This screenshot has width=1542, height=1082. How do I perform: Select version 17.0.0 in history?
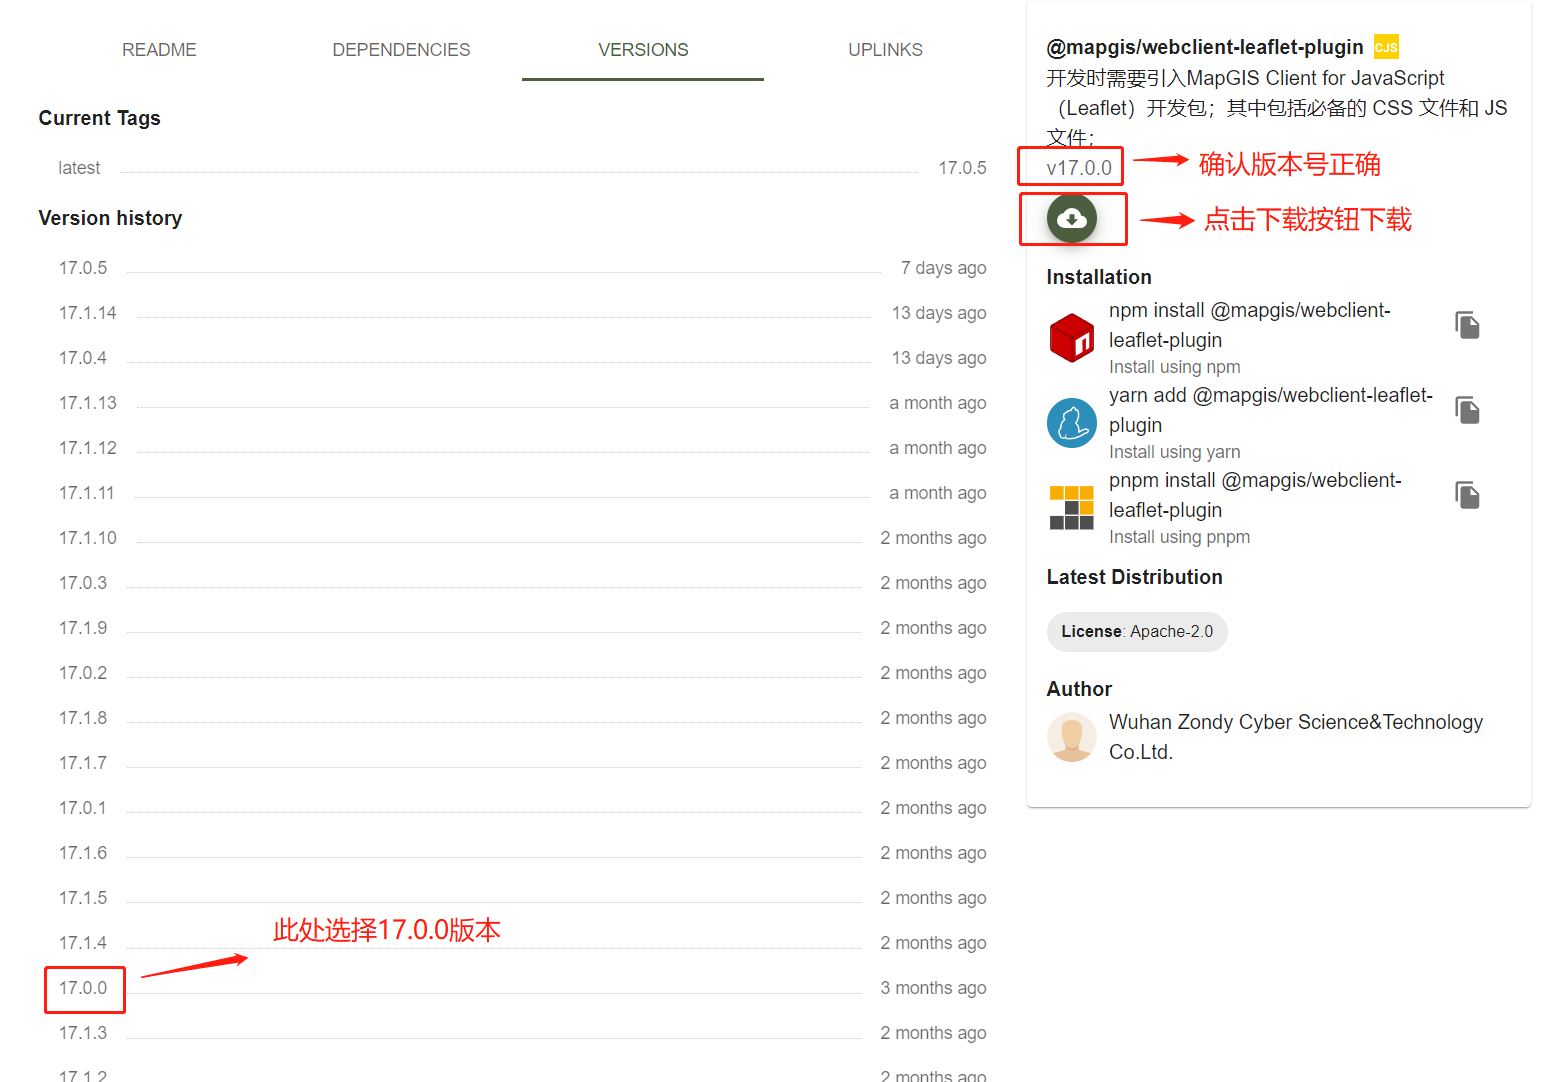[83, 988]
